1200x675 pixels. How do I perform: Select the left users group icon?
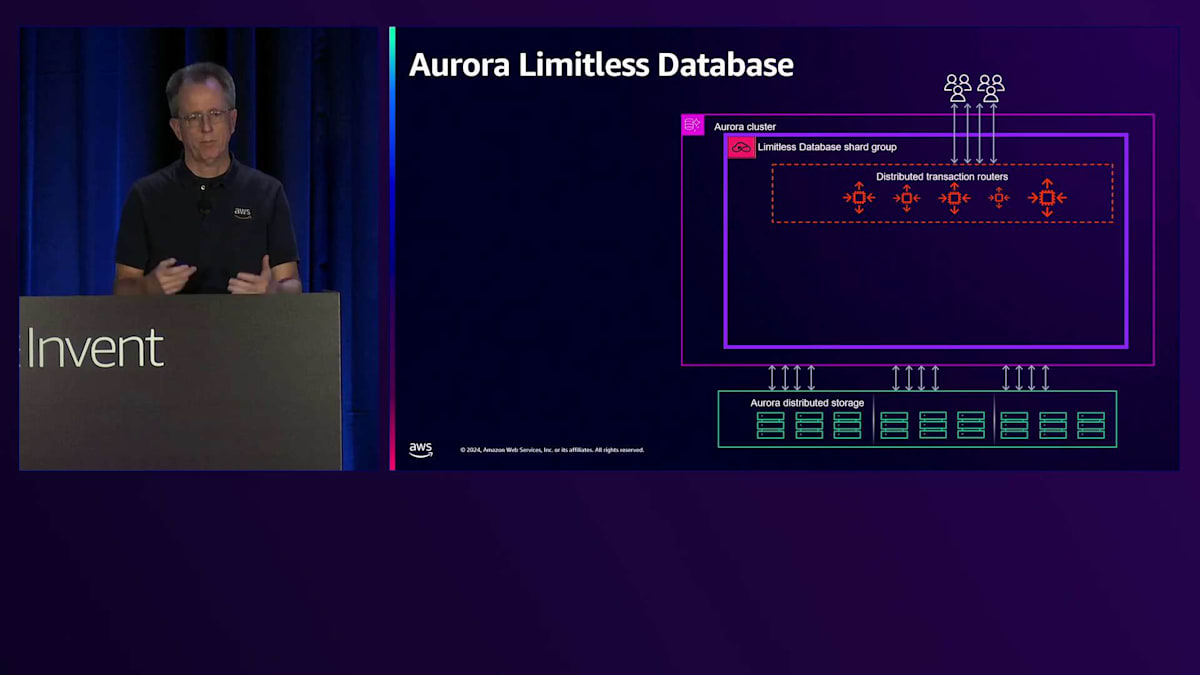(x=958, y=87)
